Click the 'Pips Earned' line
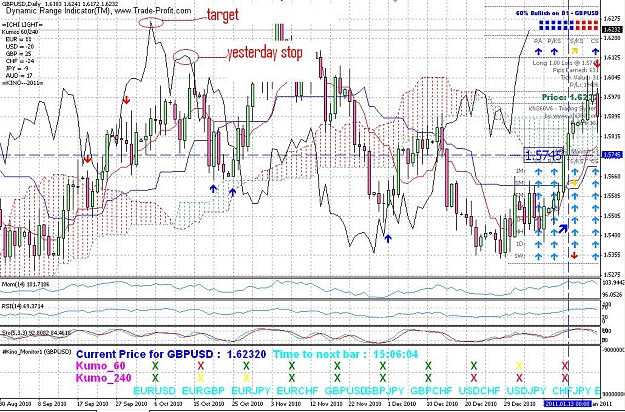Viewport: 625px width, 412px height. [576, 71]
